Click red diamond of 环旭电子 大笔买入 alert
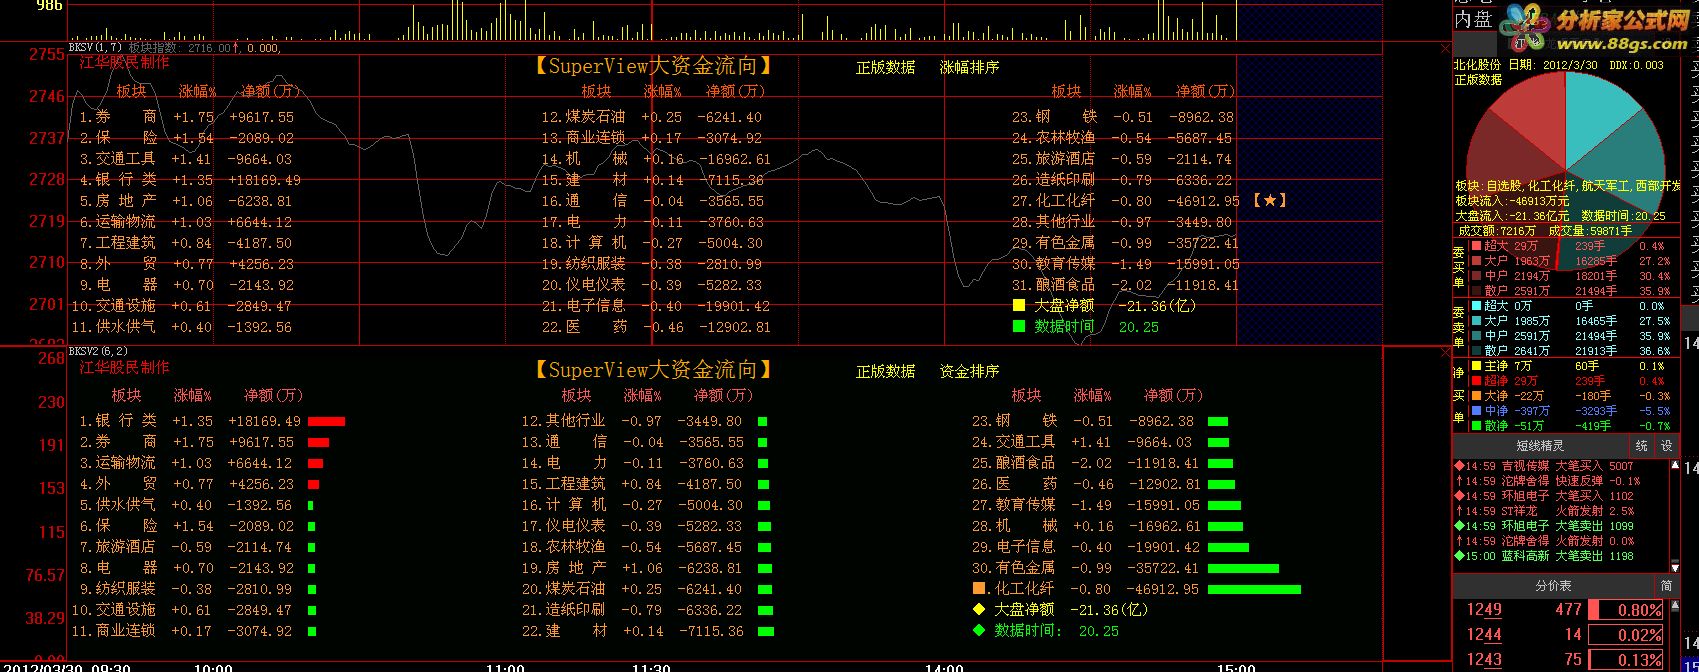Viewport: 1699px width, 672px height. (1459, 496)
